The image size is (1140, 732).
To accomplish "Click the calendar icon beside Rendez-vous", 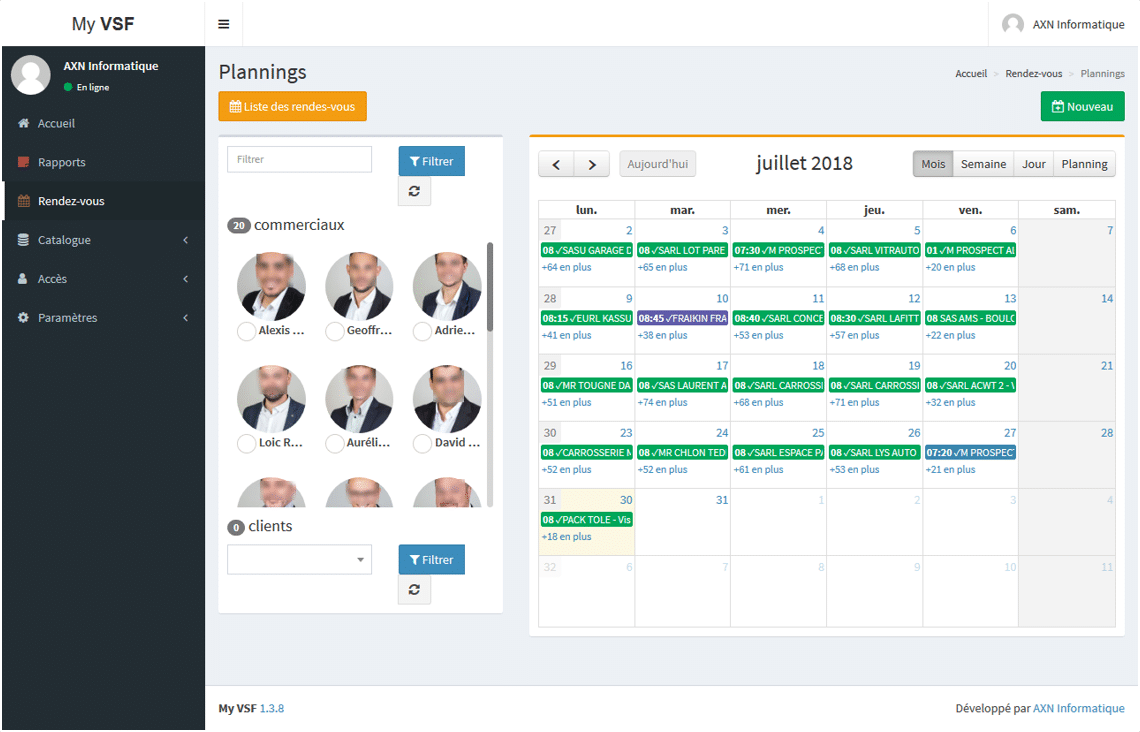I will point(23,201).
